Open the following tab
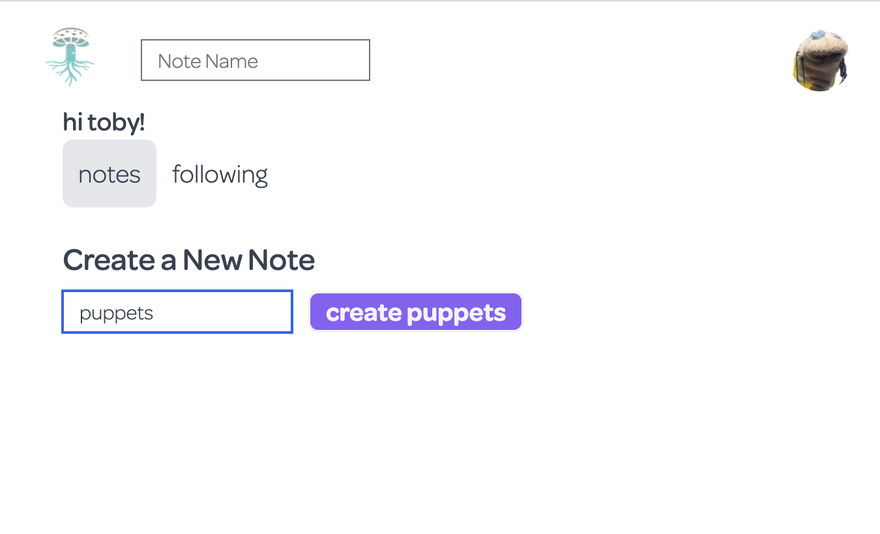The width and height of the screenshot is (880, 534). coord(220,174)
